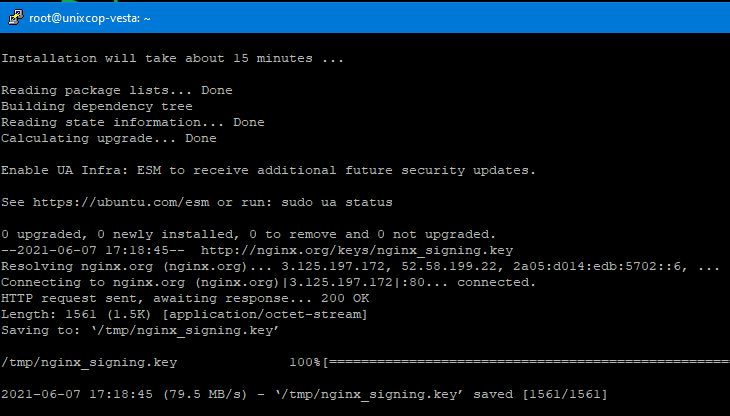Image resolution: width=730 pixels, height=416 pixels.
Task: Click the '79.5 MB/s' transfer speed text
Action: pyautogui.click(x=204, y=395)
